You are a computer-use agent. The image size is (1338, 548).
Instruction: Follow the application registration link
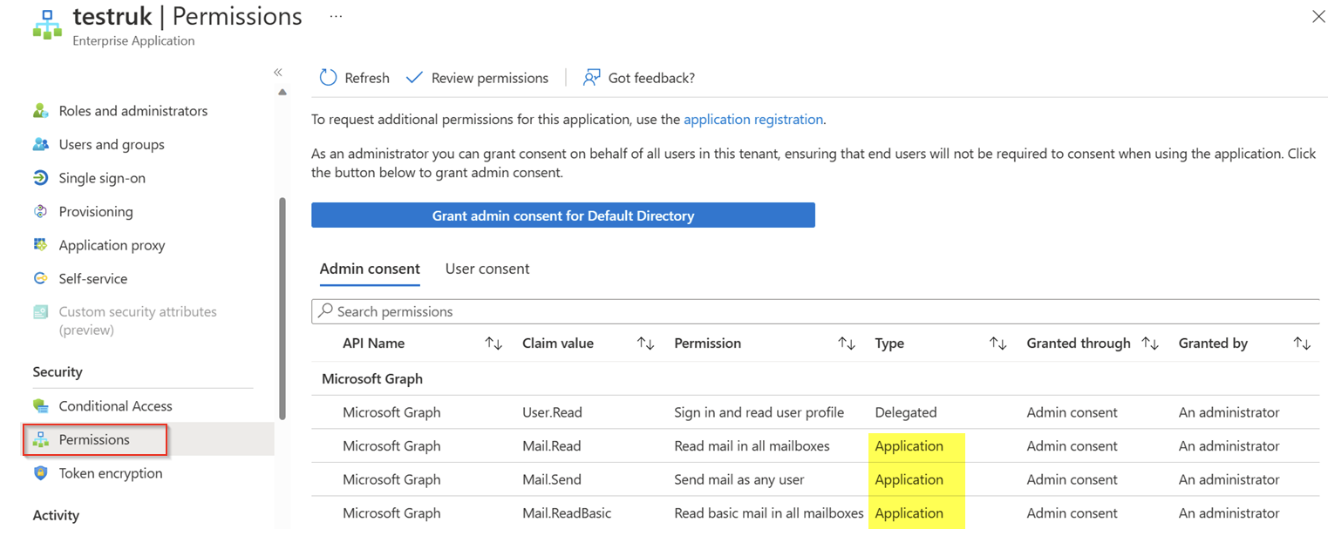pyautogui.click(x=753, y=119)
